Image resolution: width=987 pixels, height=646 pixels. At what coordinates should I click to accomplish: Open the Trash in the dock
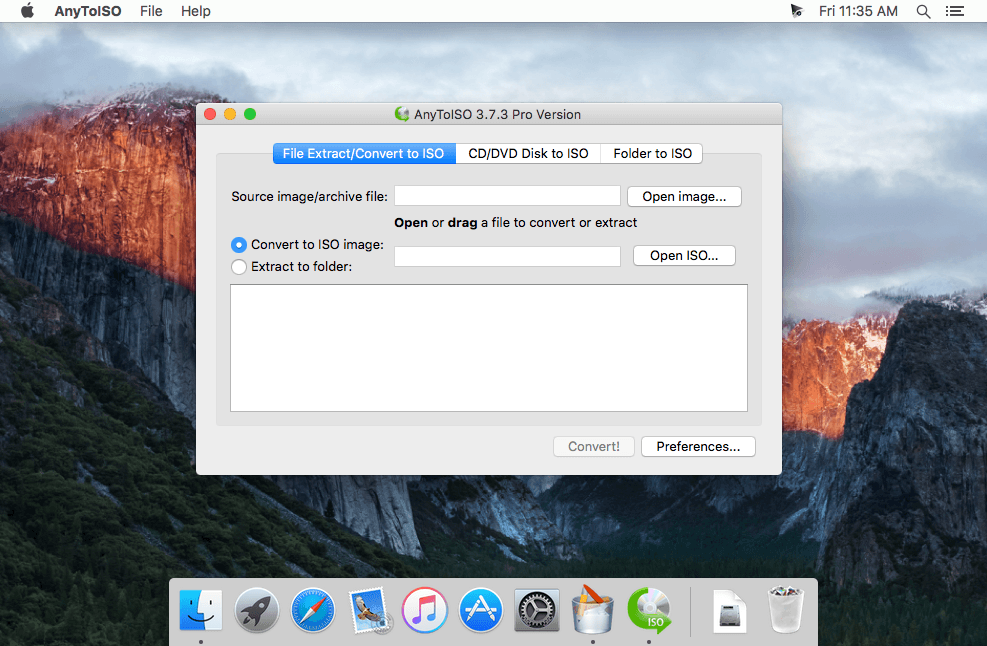786,609
